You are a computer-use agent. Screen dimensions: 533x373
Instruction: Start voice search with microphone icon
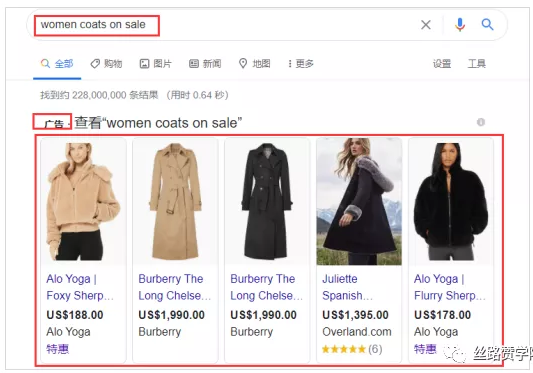coord(460,24)
